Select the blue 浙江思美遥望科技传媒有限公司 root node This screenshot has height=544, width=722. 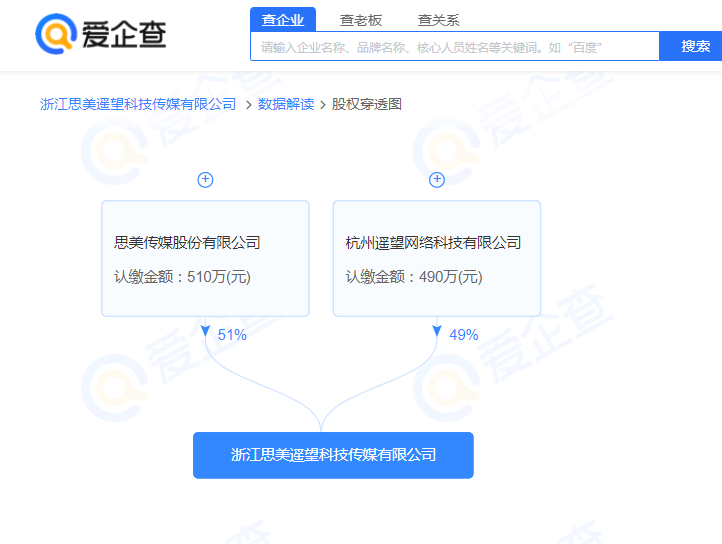coord(333,455)
